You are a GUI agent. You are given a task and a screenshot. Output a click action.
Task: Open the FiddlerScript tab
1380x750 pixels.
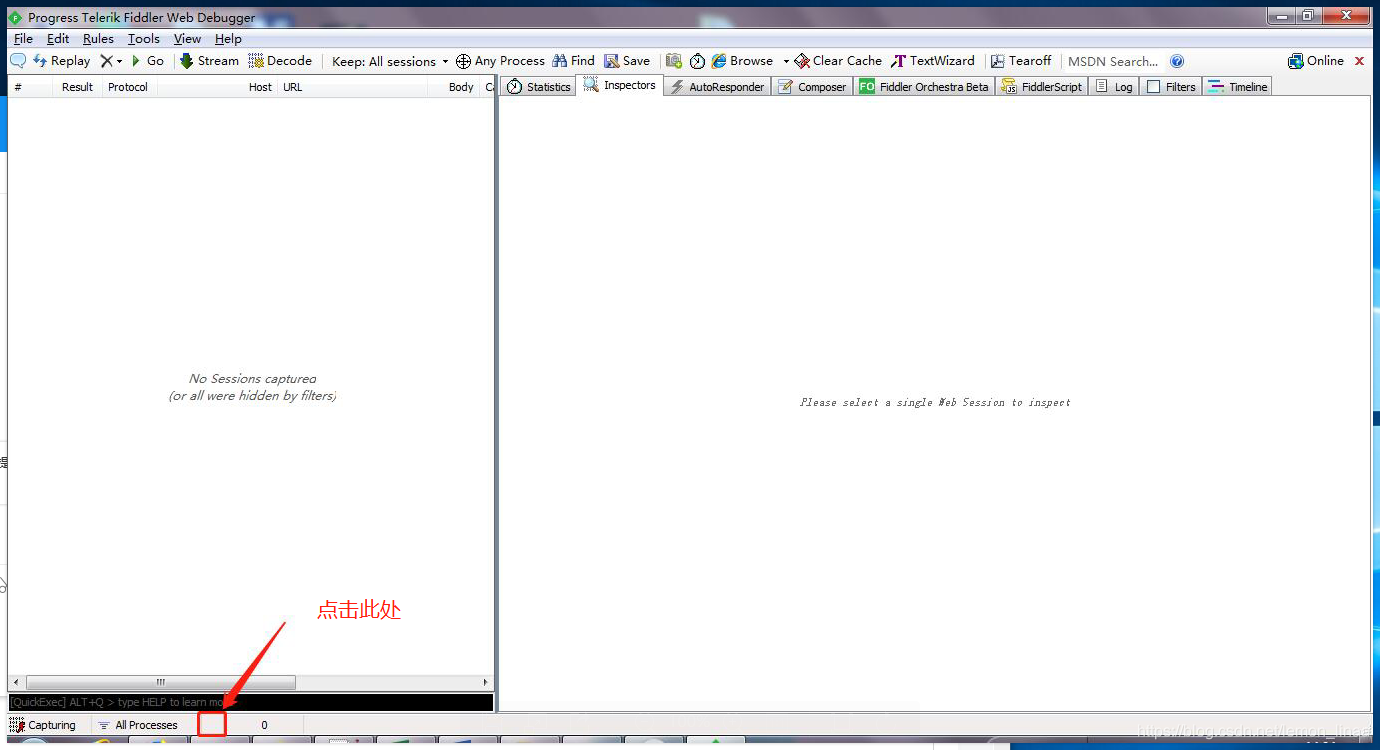pyautogui.click(x=1041, y=87)
